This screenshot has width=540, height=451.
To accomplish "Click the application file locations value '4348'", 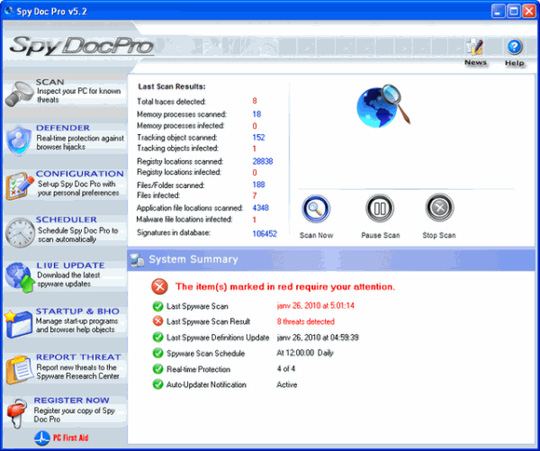I will click(260, 208).
